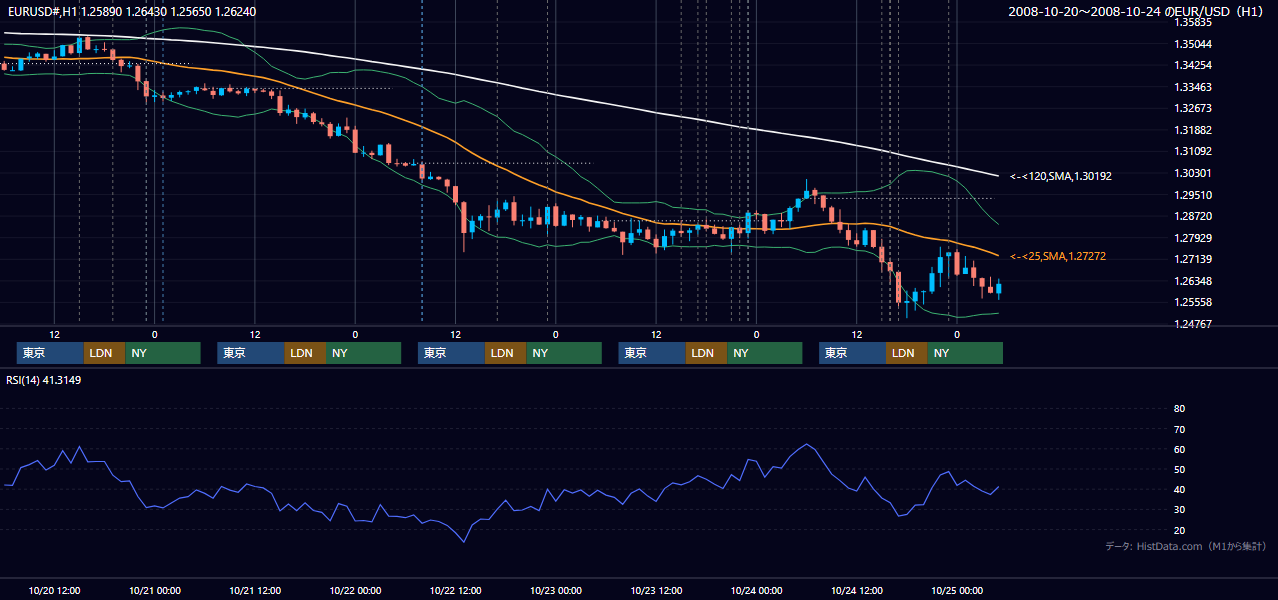Select the <-<25,SMA,1.27272 label

point(1057,257)
